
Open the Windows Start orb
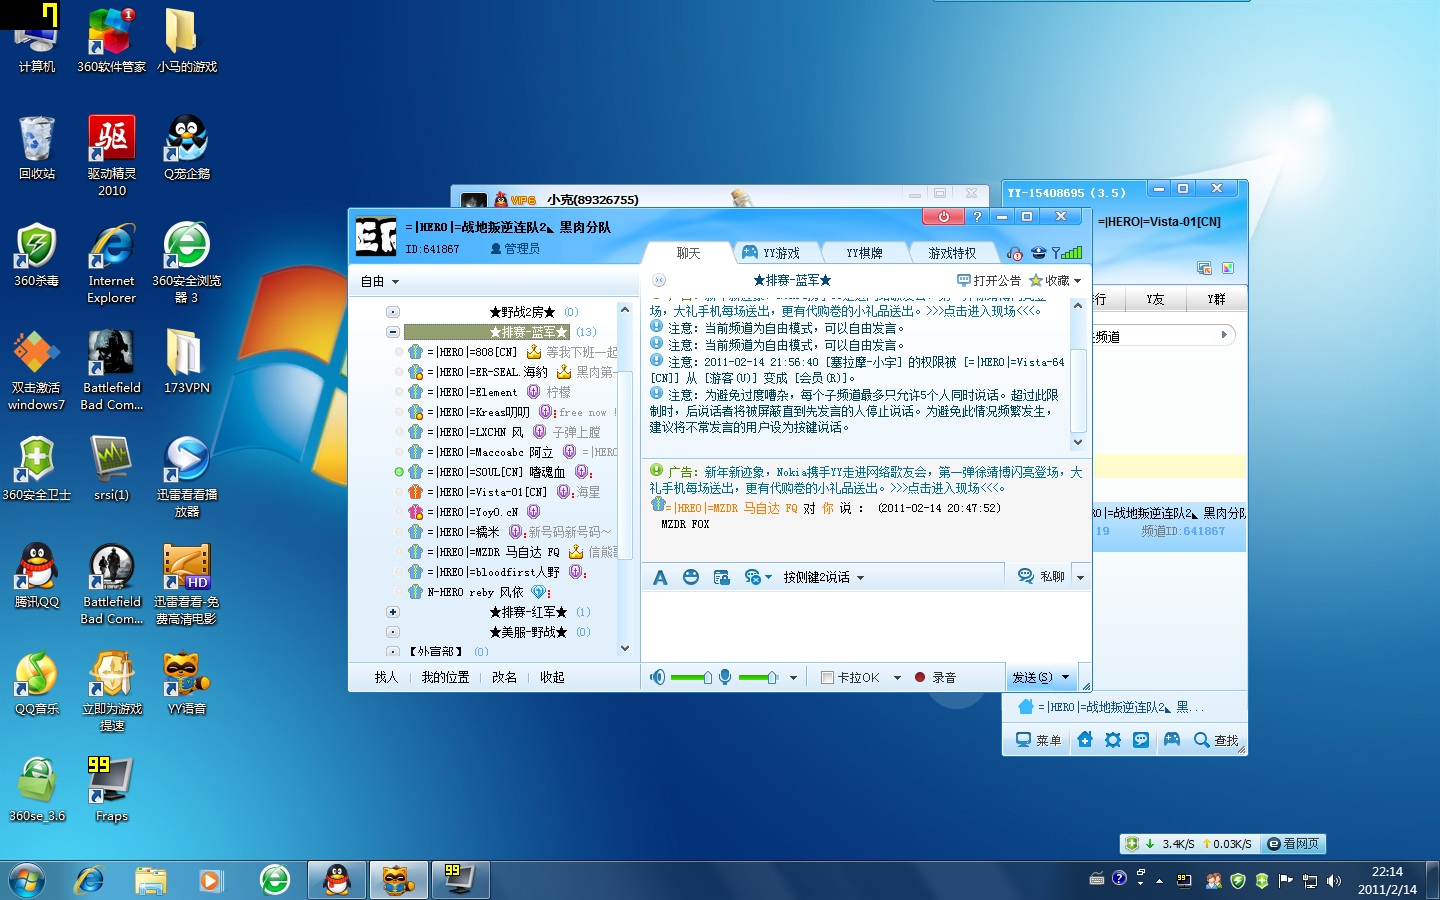point(27,881)
